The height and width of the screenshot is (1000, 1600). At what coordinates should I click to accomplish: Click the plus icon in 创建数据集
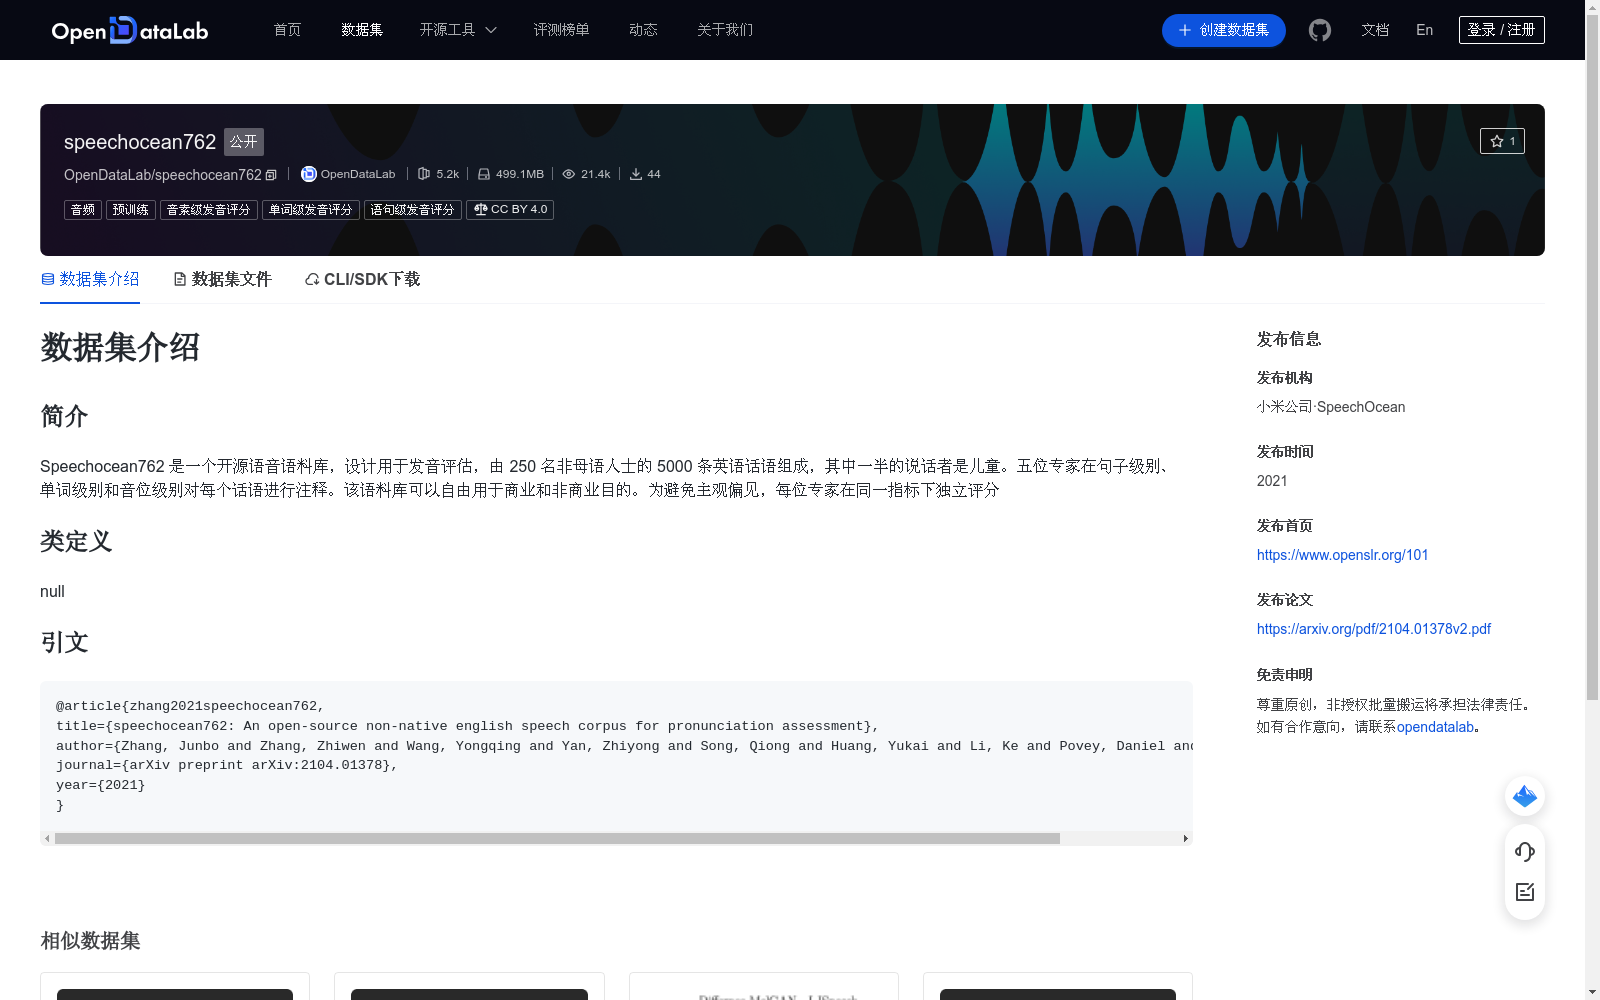tap(1185, 30)
